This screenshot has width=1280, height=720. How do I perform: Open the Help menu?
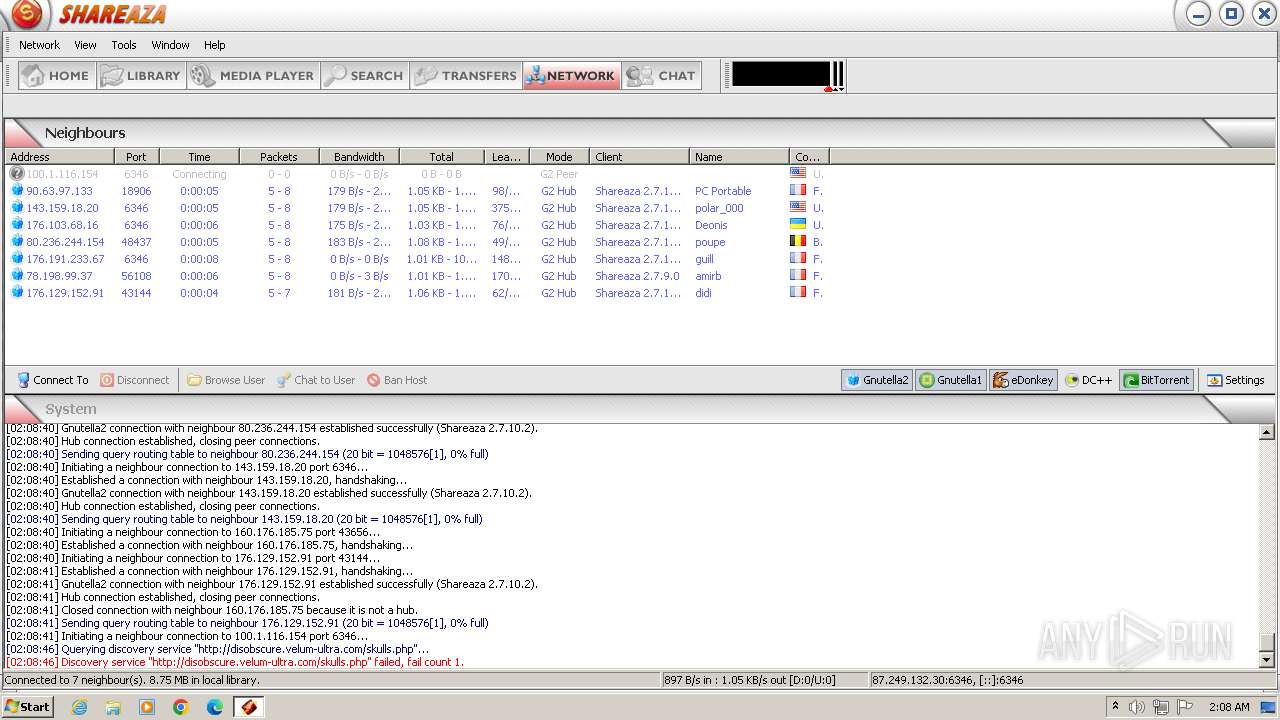[214, 45]
